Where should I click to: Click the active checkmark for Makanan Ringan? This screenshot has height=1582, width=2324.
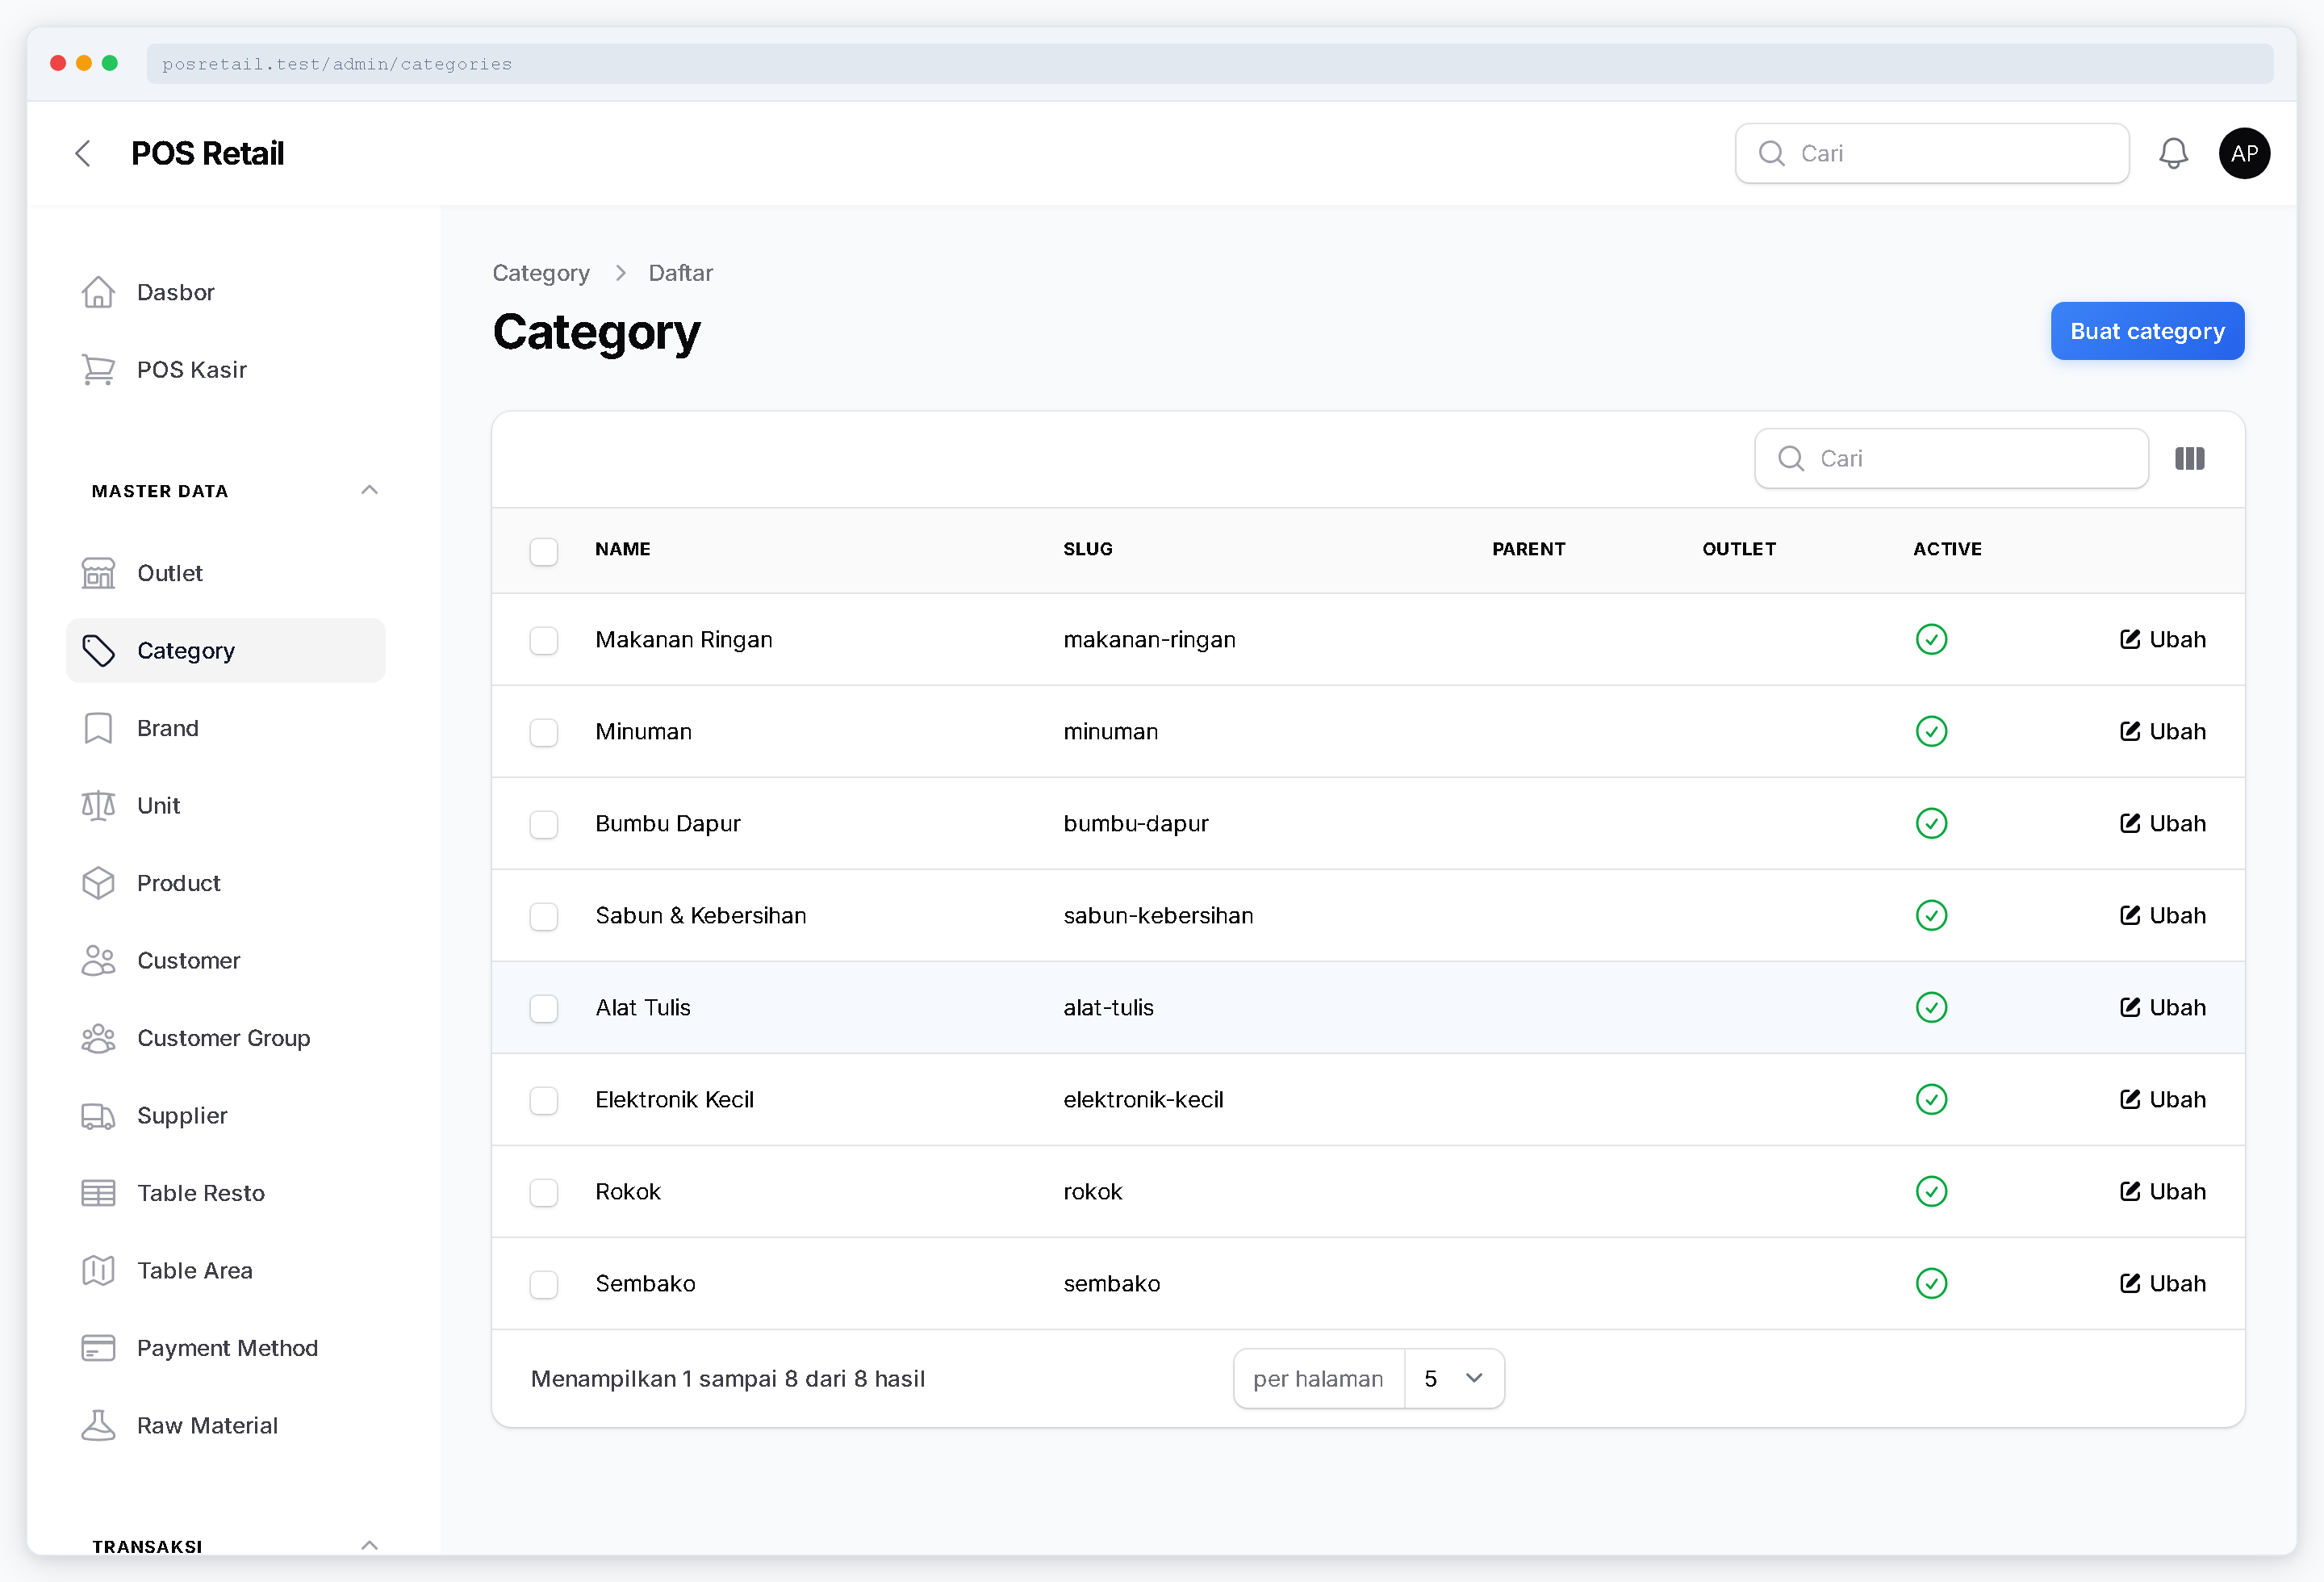coord(1931,640)
